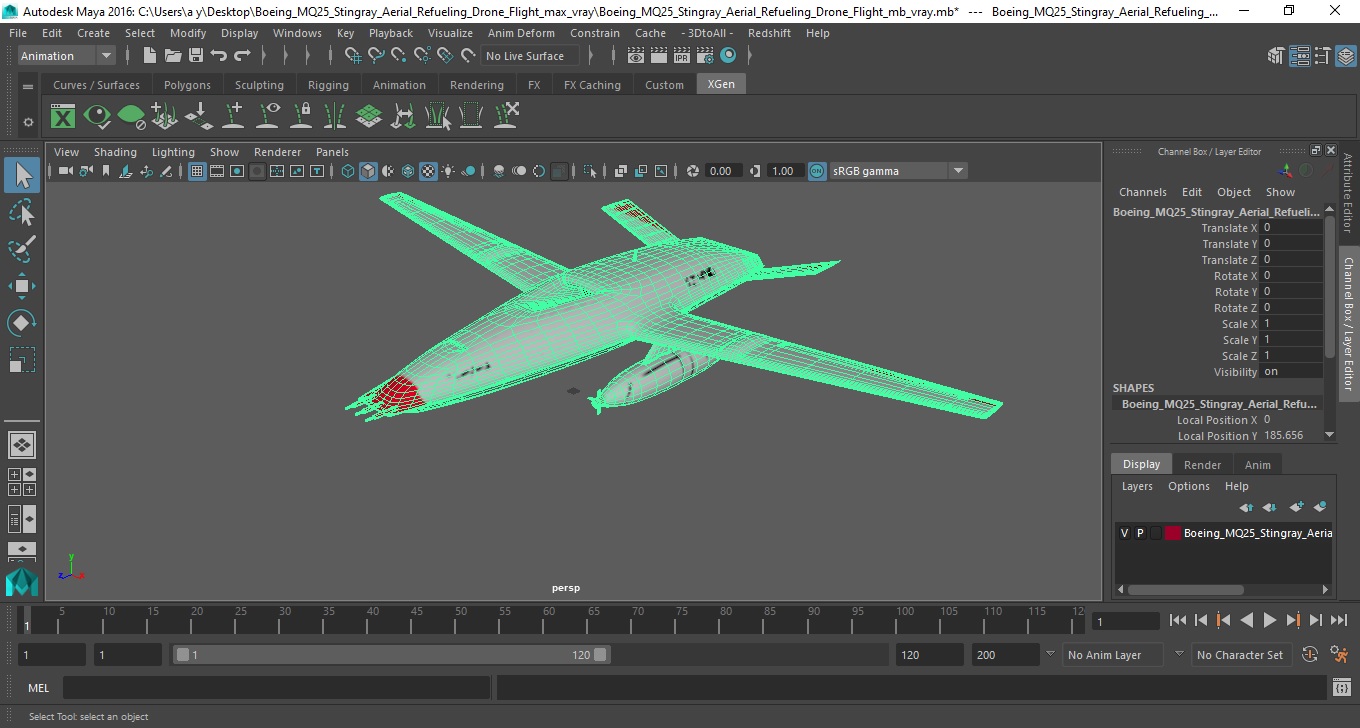Toggle viewport grid display

[x=197, y=171]
